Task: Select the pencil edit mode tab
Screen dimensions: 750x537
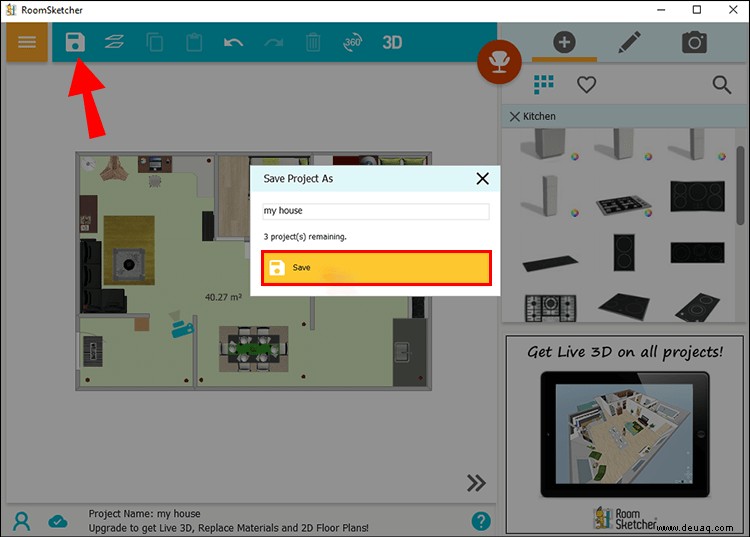Action: (629, 42)
